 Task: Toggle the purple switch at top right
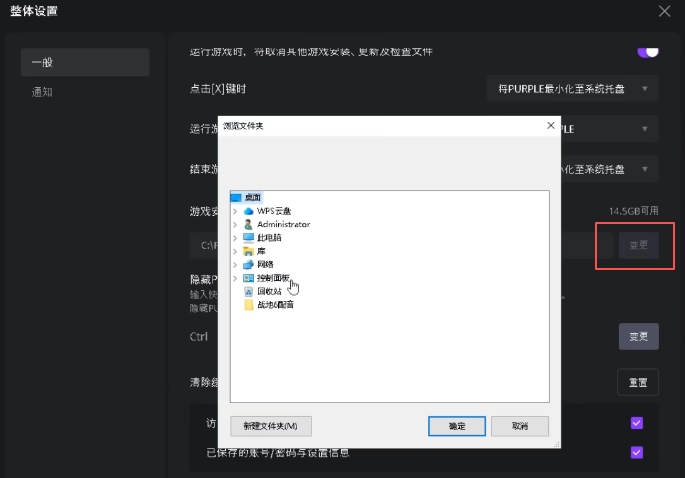pos(648,50)
